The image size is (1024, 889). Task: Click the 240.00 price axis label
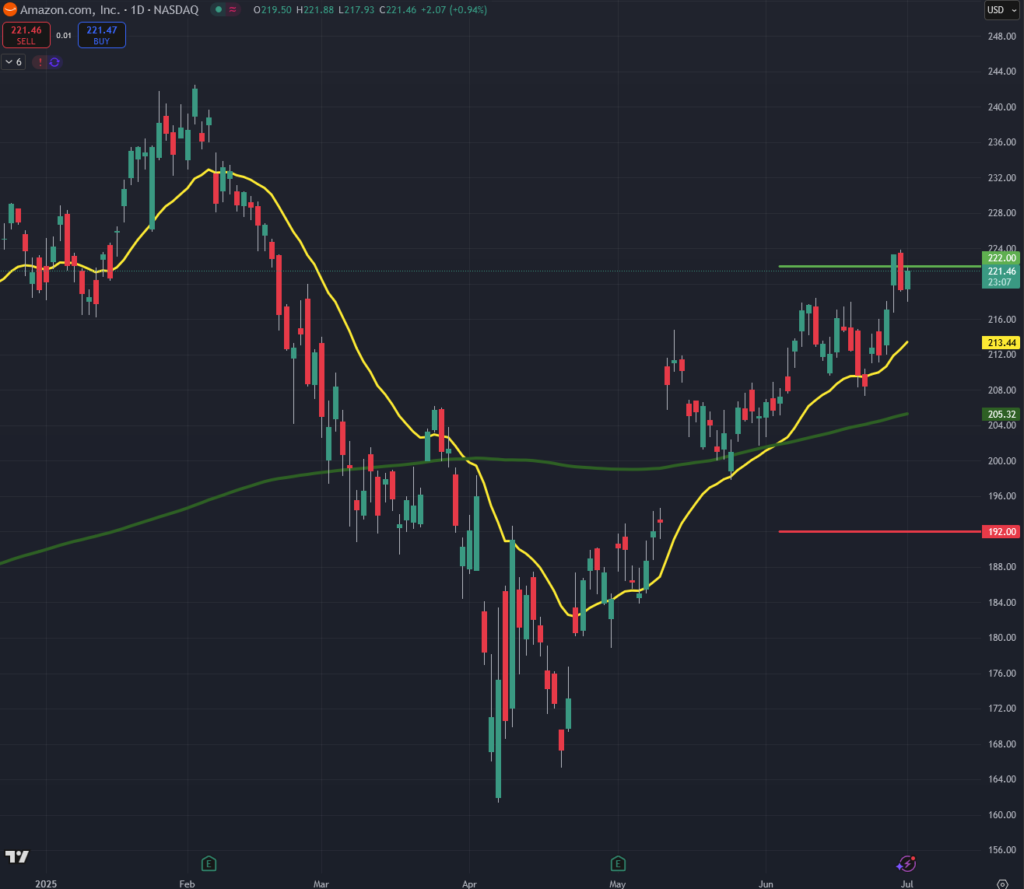[1002, 106]
